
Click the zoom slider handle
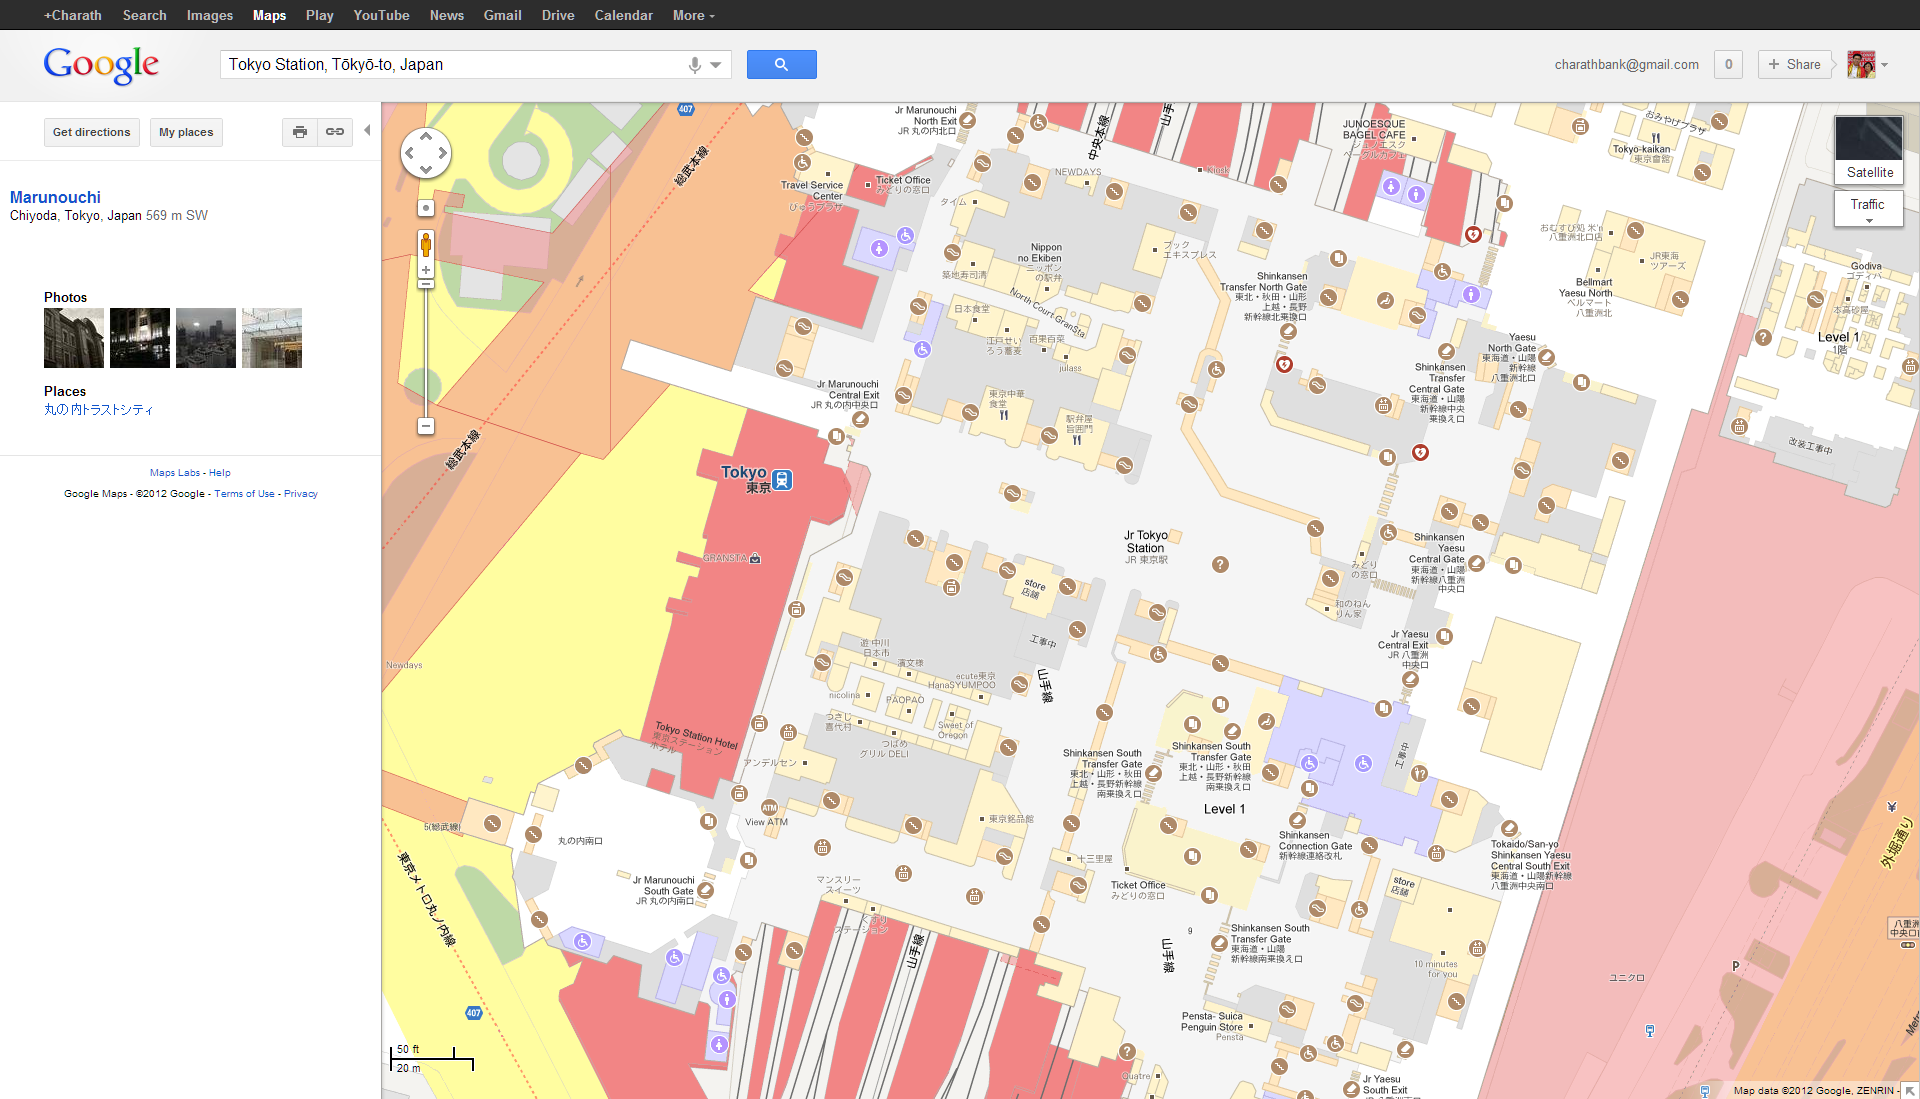[426, 284]
